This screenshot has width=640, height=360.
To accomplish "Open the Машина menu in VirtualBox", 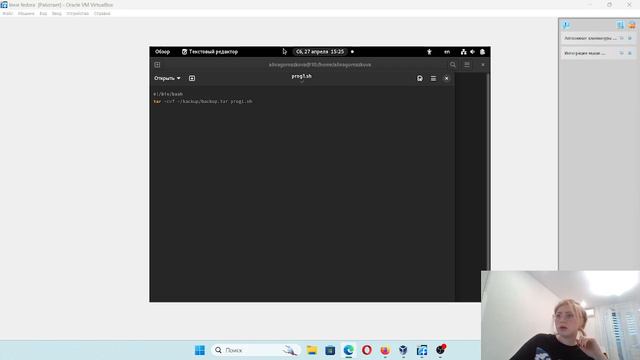I will pos(26,13).
